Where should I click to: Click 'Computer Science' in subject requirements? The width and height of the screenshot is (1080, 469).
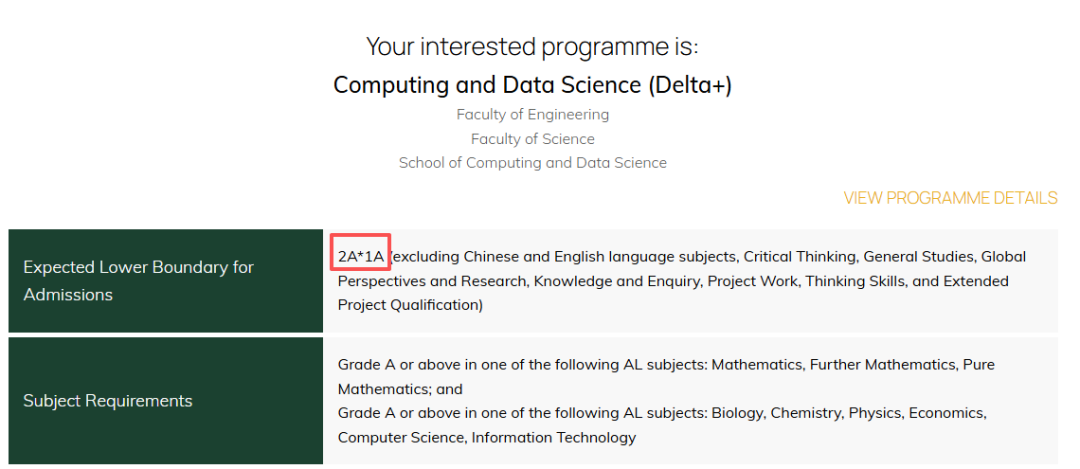(400, 437)
